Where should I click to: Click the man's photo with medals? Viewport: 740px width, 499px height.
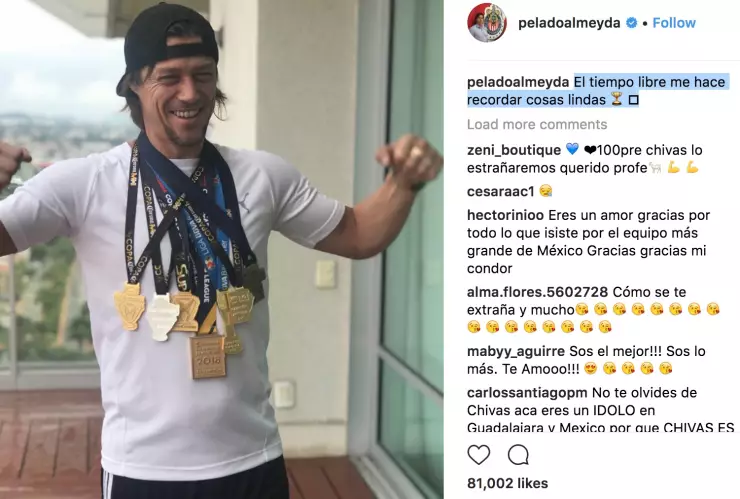pos(222,249)
